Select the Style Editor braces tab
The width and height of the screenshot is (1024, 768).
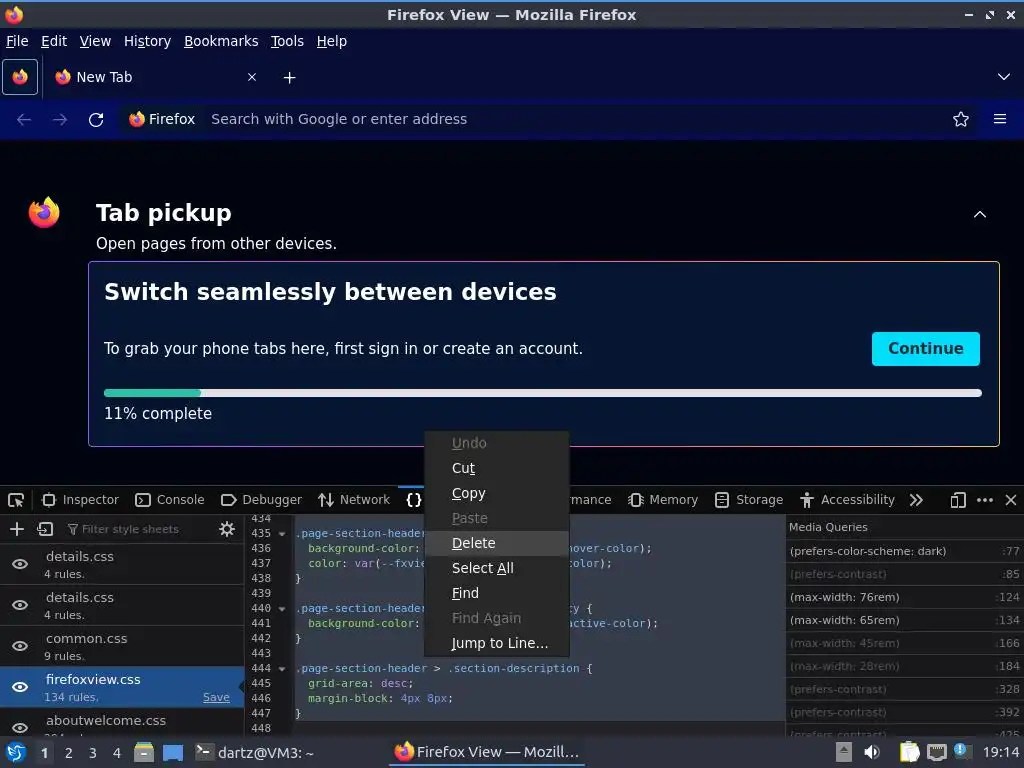pos(413,500)
